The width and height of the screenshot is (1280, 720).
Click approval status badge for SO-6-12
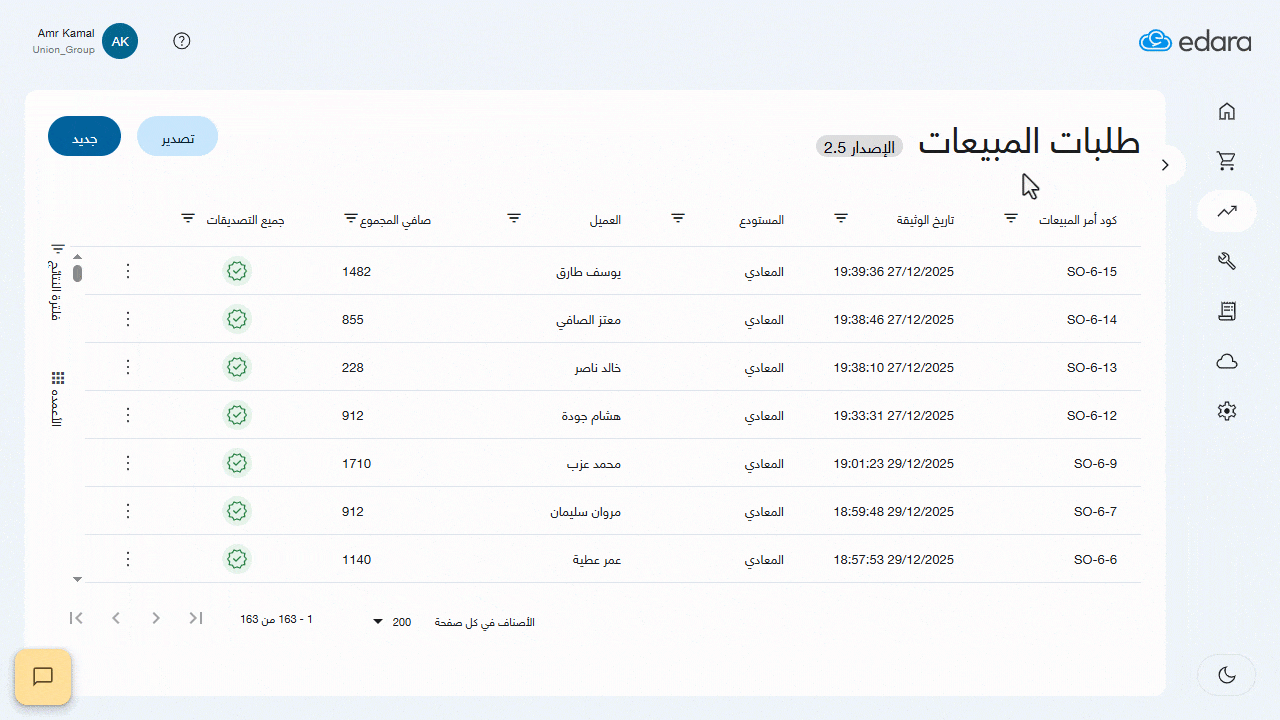(x=237, y=415)
